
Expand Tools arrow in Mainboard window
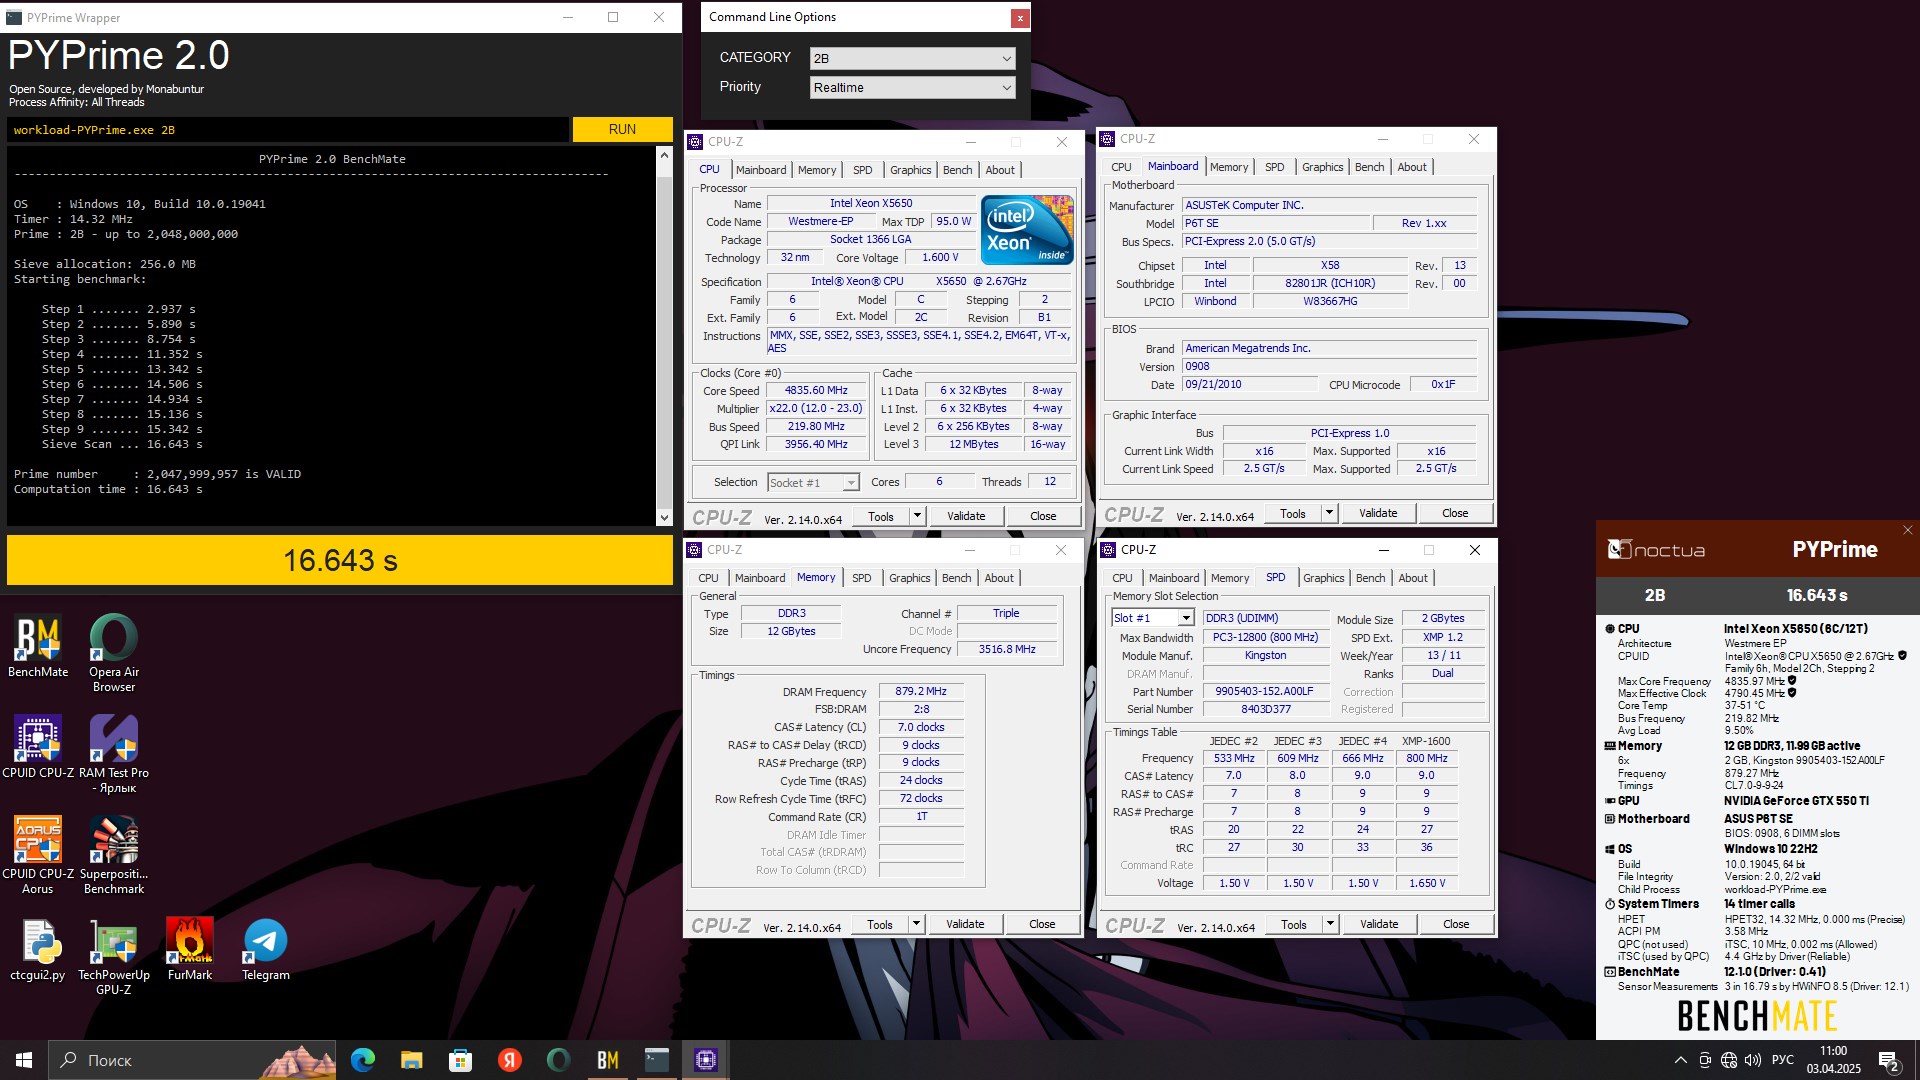coord(1329,513)
